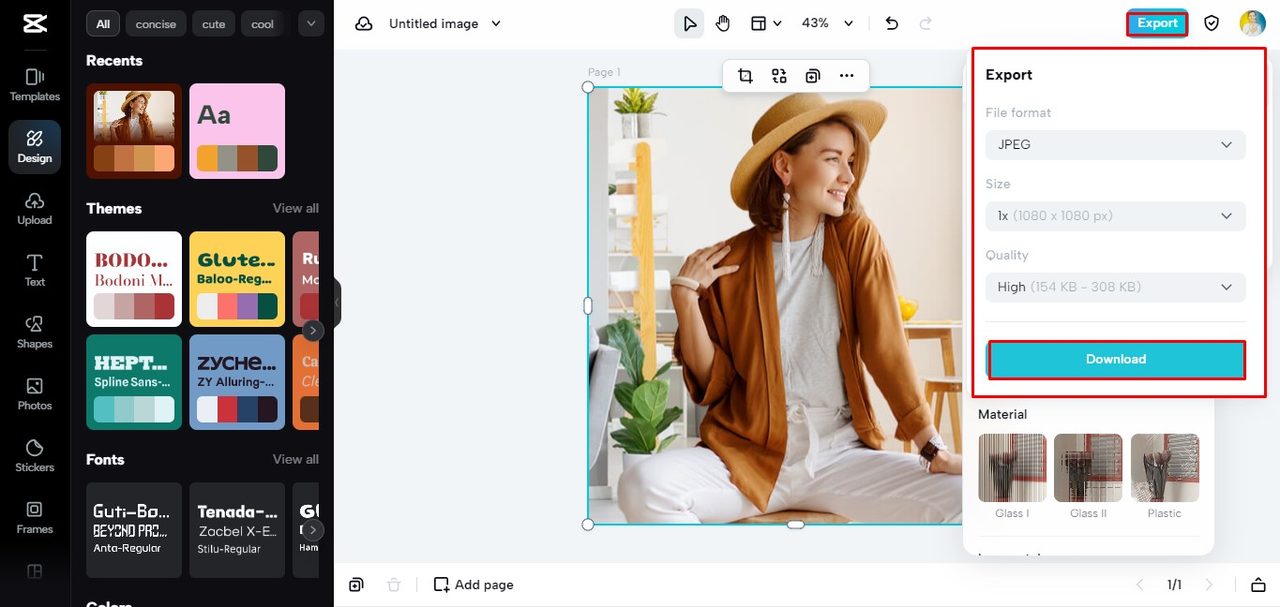The width and height of the screenshot is (1280, 607).
Task: Apply the Plastic material
Action: (1165, 468)
